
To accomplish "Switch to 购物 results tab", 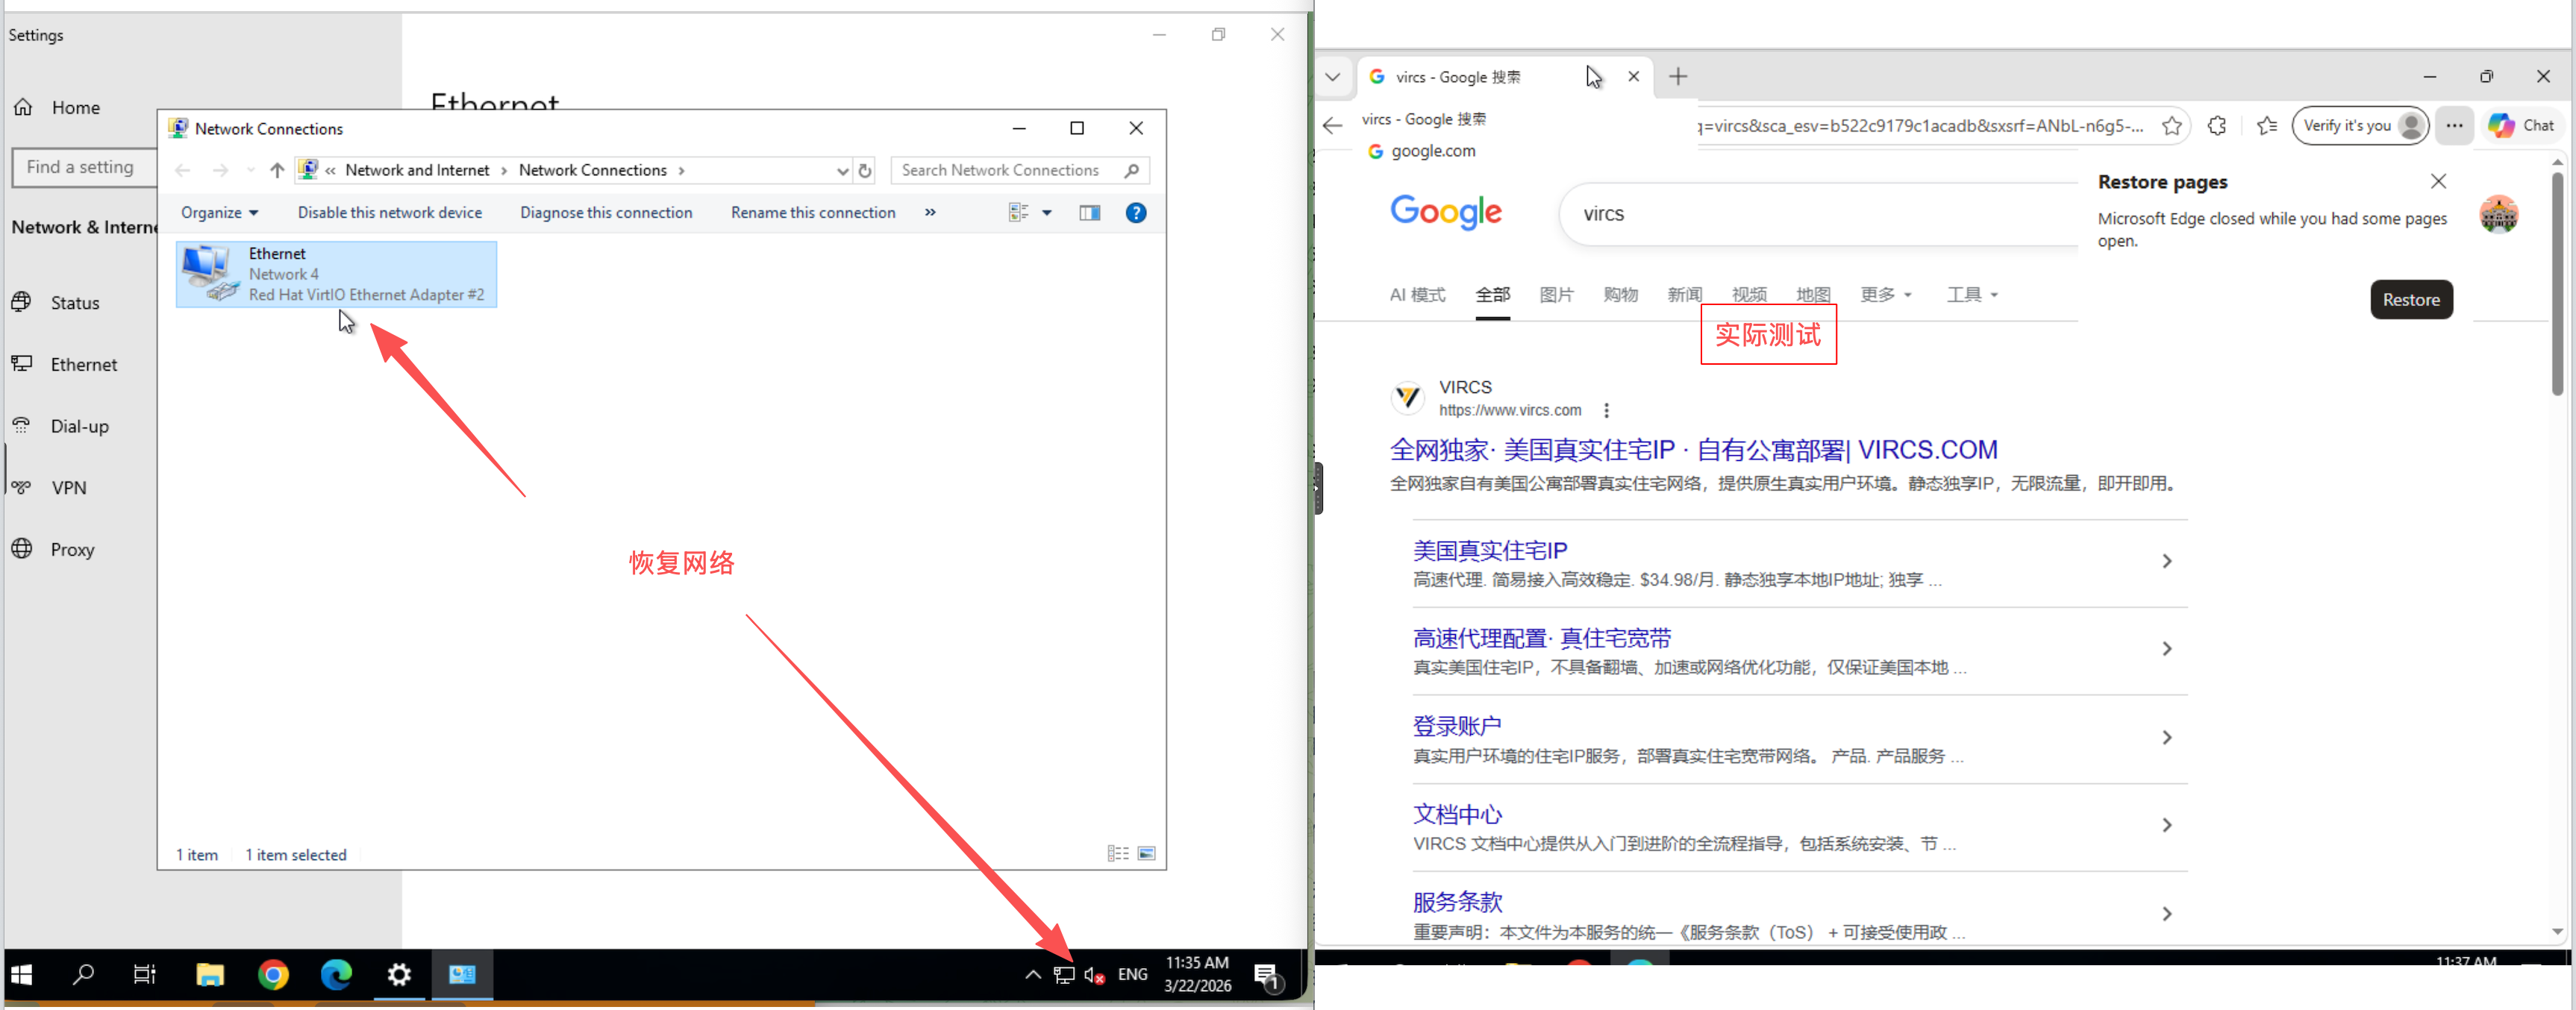I will click(1620, 294).
